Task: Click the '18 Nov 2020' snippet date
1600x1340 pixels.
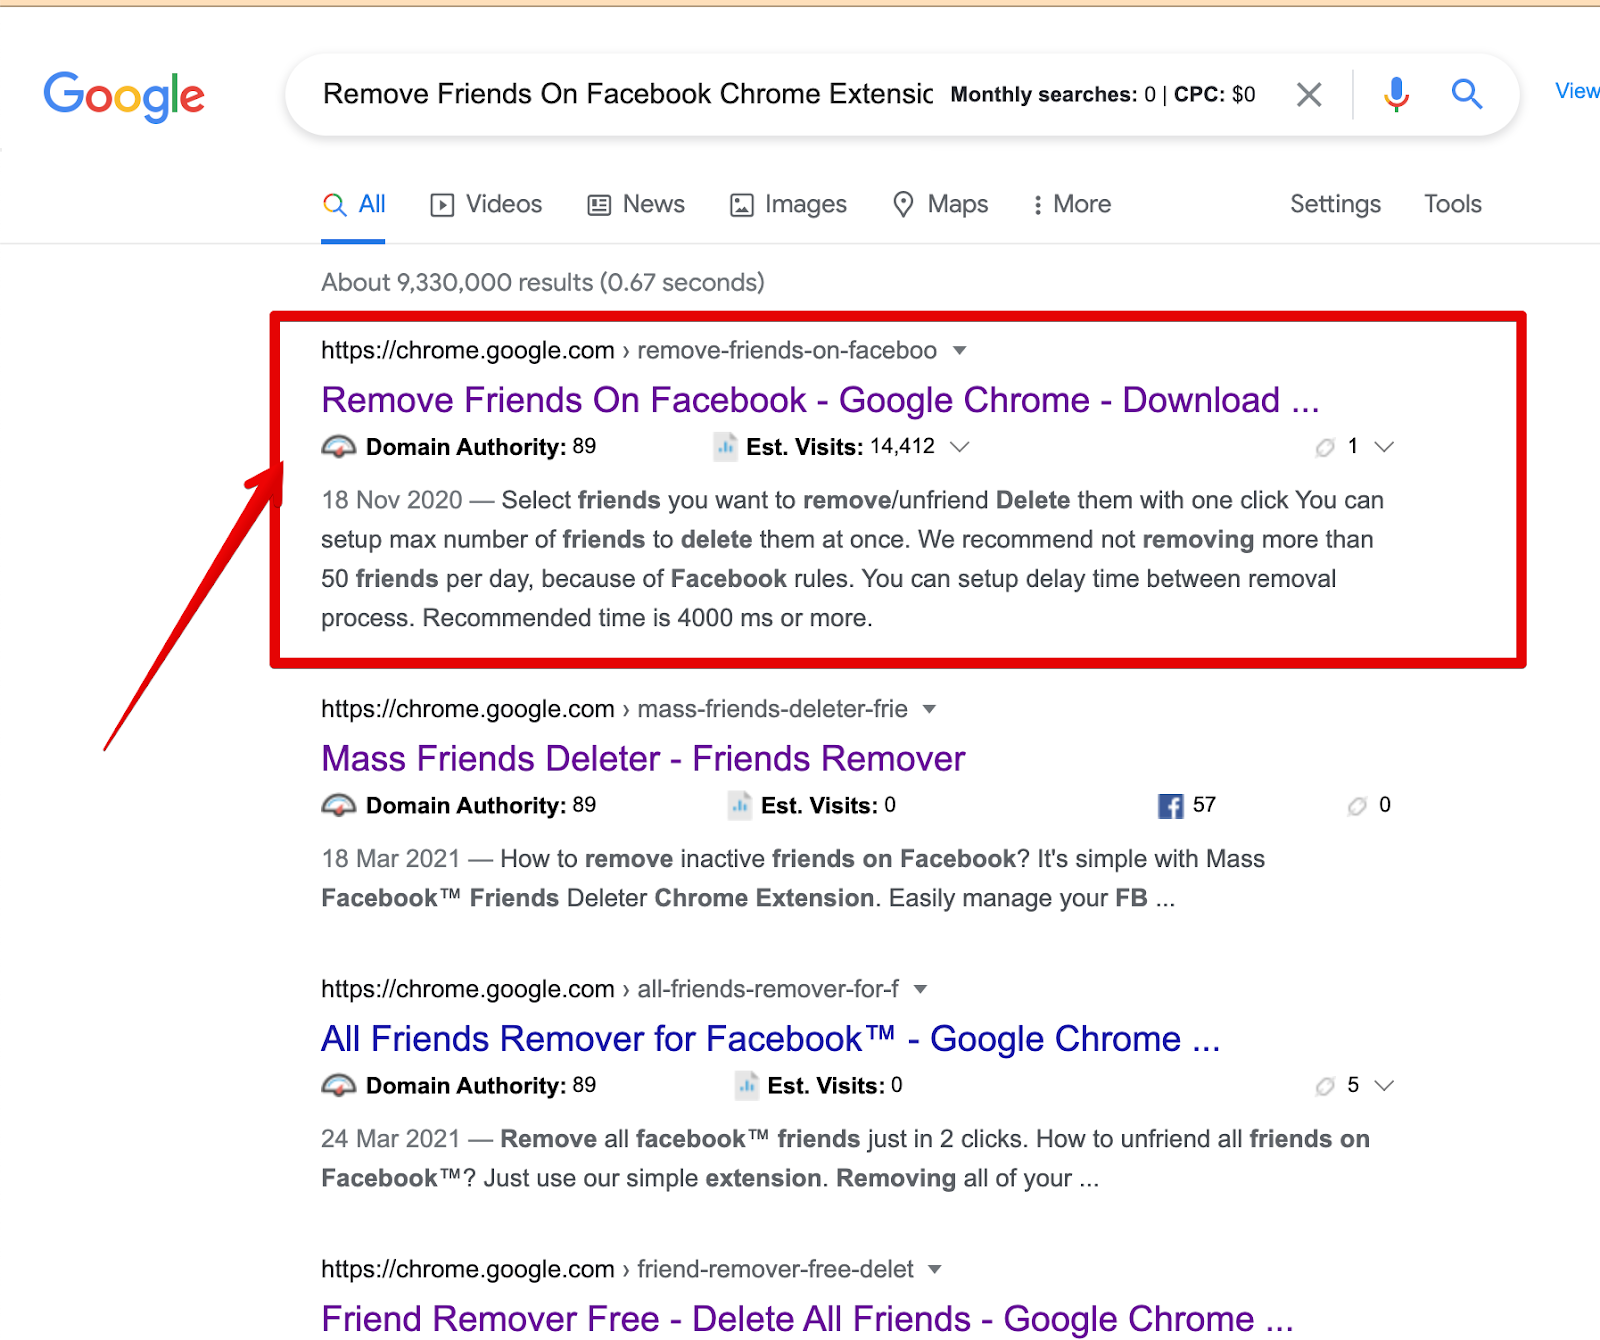Action: pyautogui.click(x=392, y=500)
